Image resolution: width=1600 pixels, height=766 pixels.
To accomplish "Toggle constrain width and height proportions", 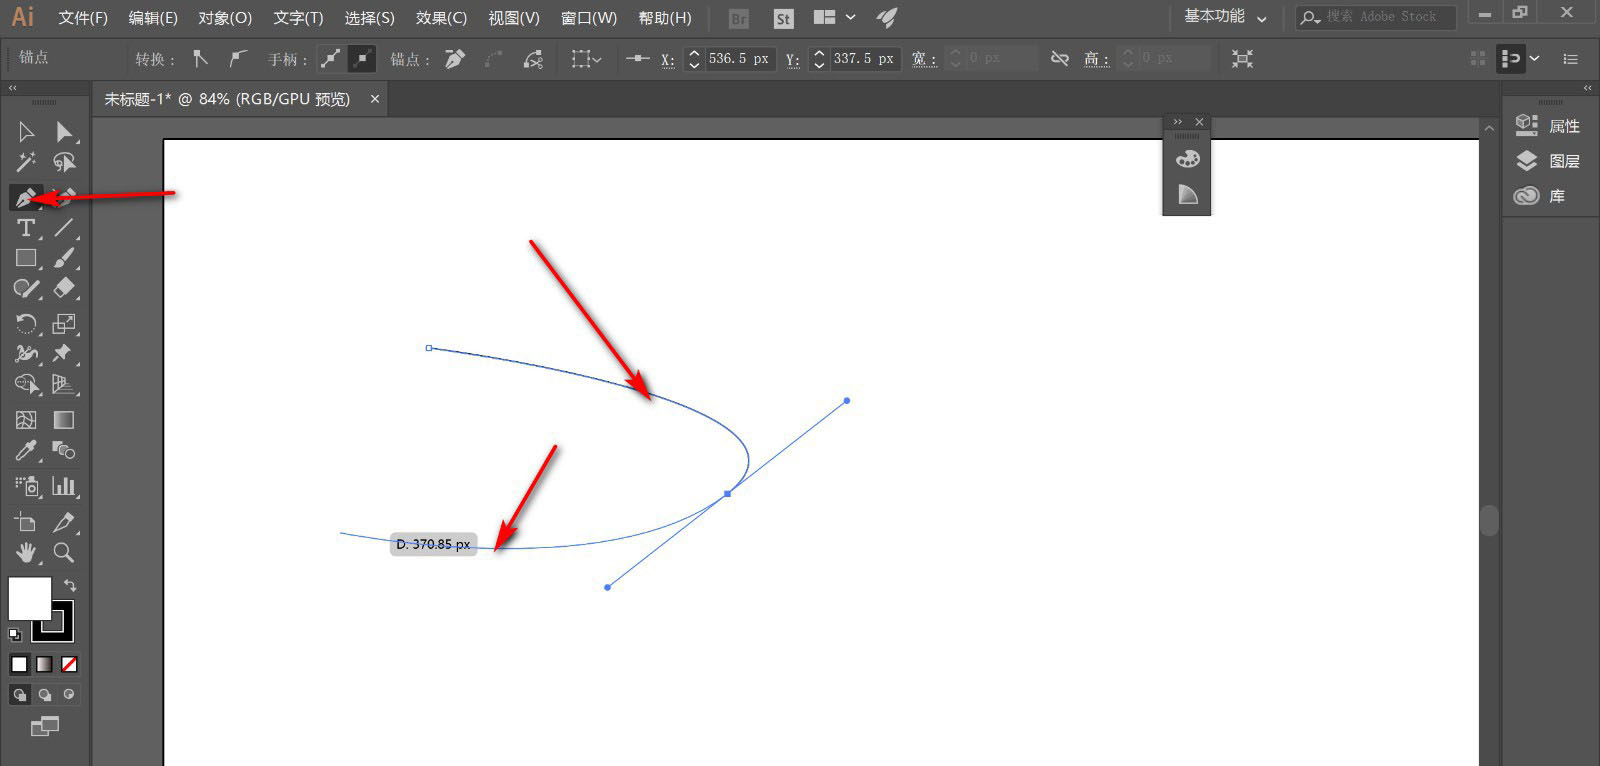I will click(x=1060, y=59).
